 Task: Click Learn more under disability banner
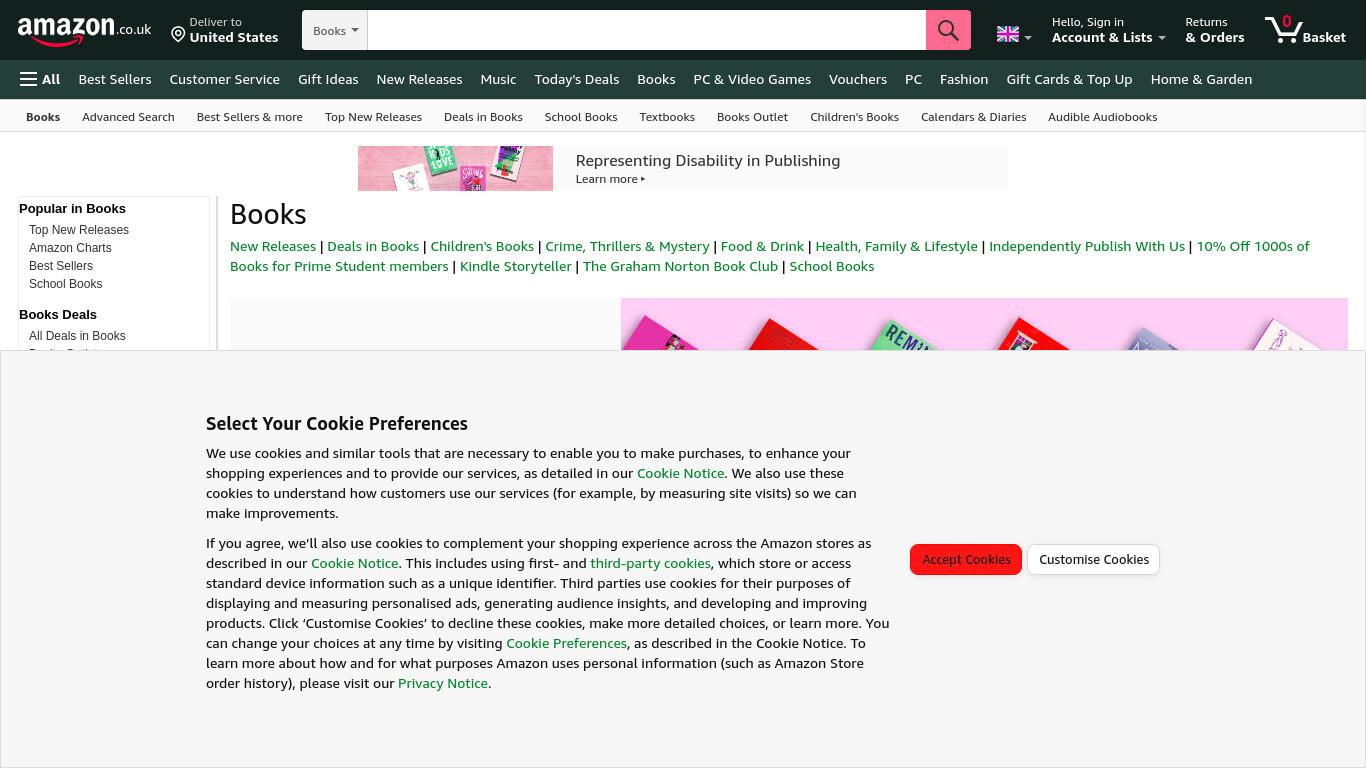[x=610, y=179]
